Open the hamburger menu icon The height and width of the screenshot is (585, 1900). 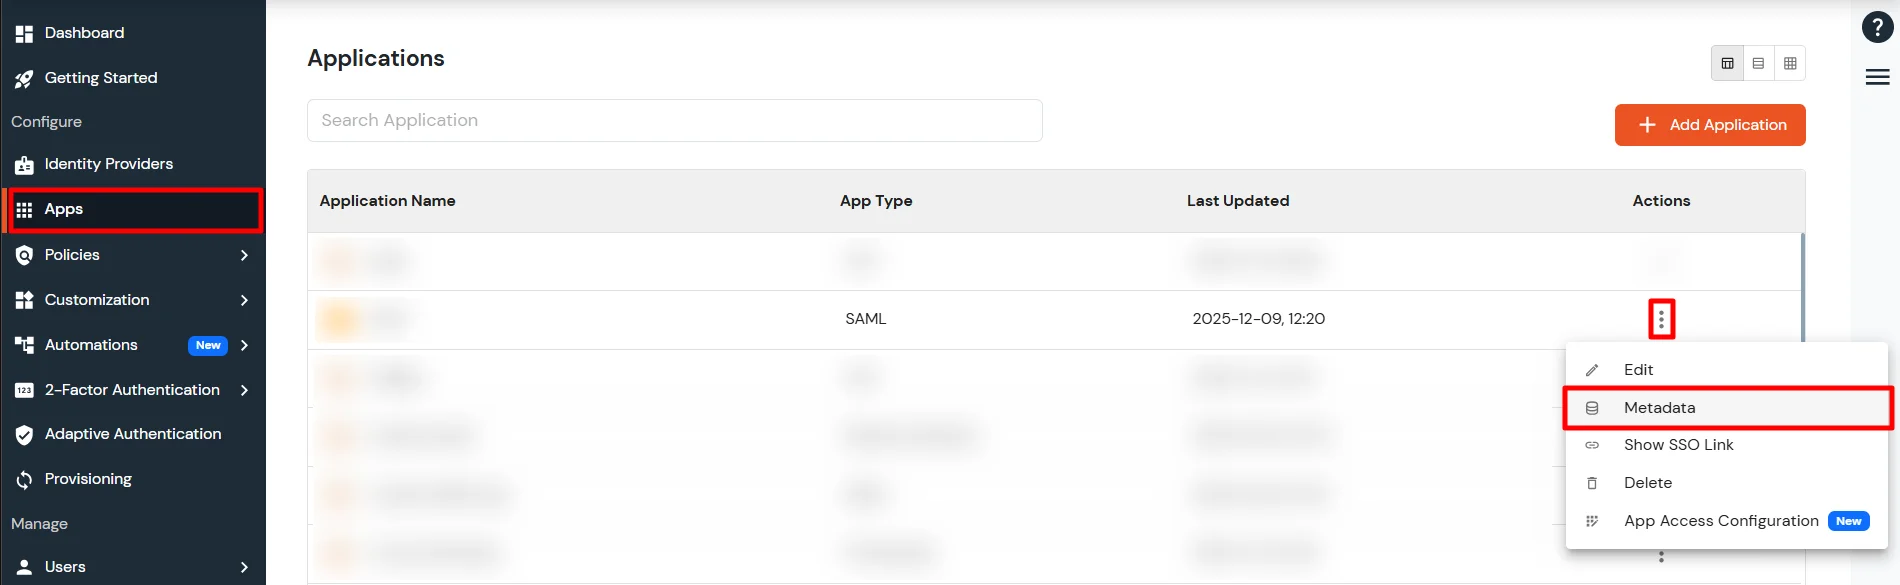(x=1877, y=77)
